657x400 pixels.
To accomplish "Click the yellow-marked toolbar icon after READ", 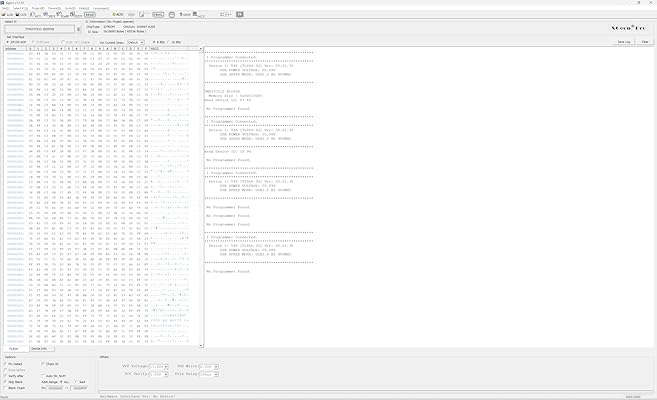I will click(x=118, y=15).
